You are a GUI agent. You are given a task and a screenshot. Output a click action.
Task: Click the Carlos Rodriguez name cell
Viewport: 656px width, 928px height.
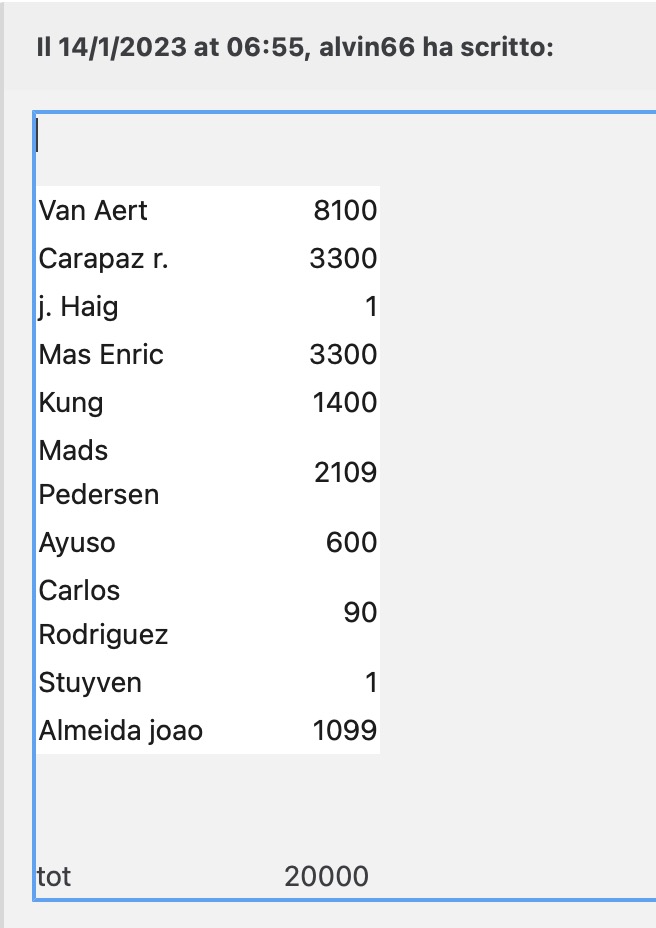click(104, 613)
